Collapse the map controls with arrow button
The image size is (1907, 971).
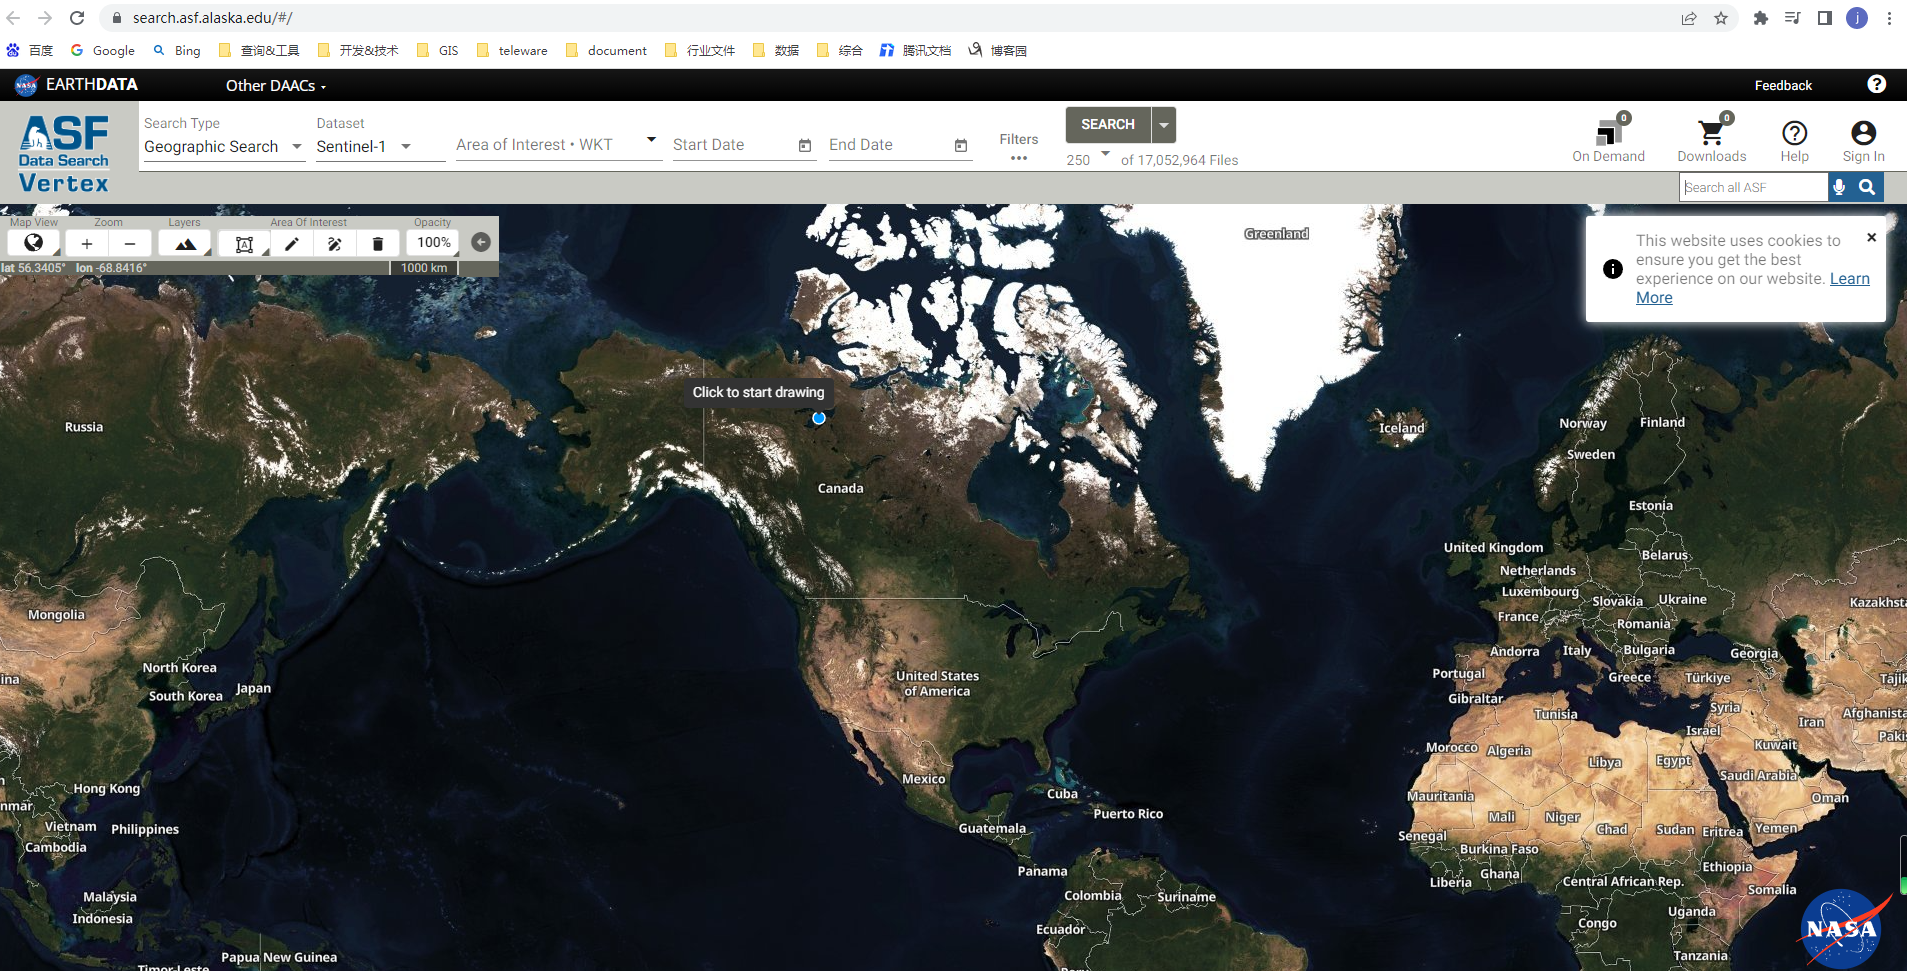(x=481, y=242)
